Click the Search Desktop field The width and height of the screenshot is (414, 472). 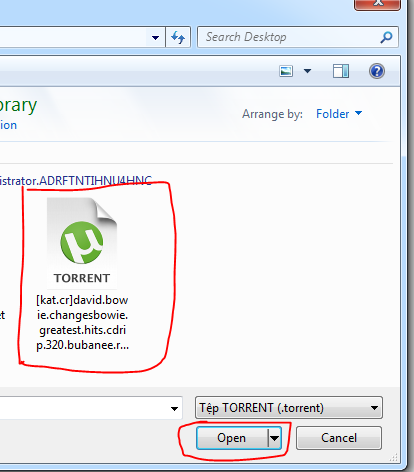(297, 37)
